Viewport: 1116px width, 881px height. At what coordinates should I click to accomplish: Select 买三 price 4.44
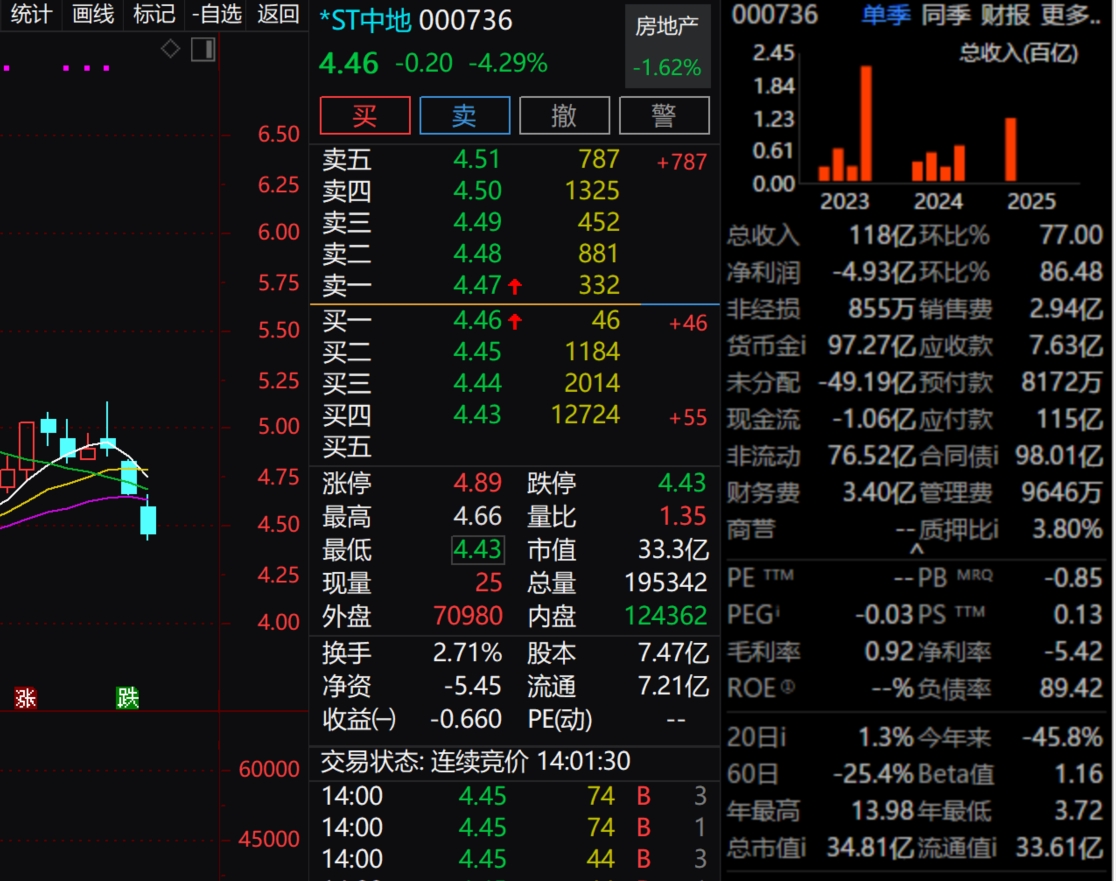coord(478,383)
